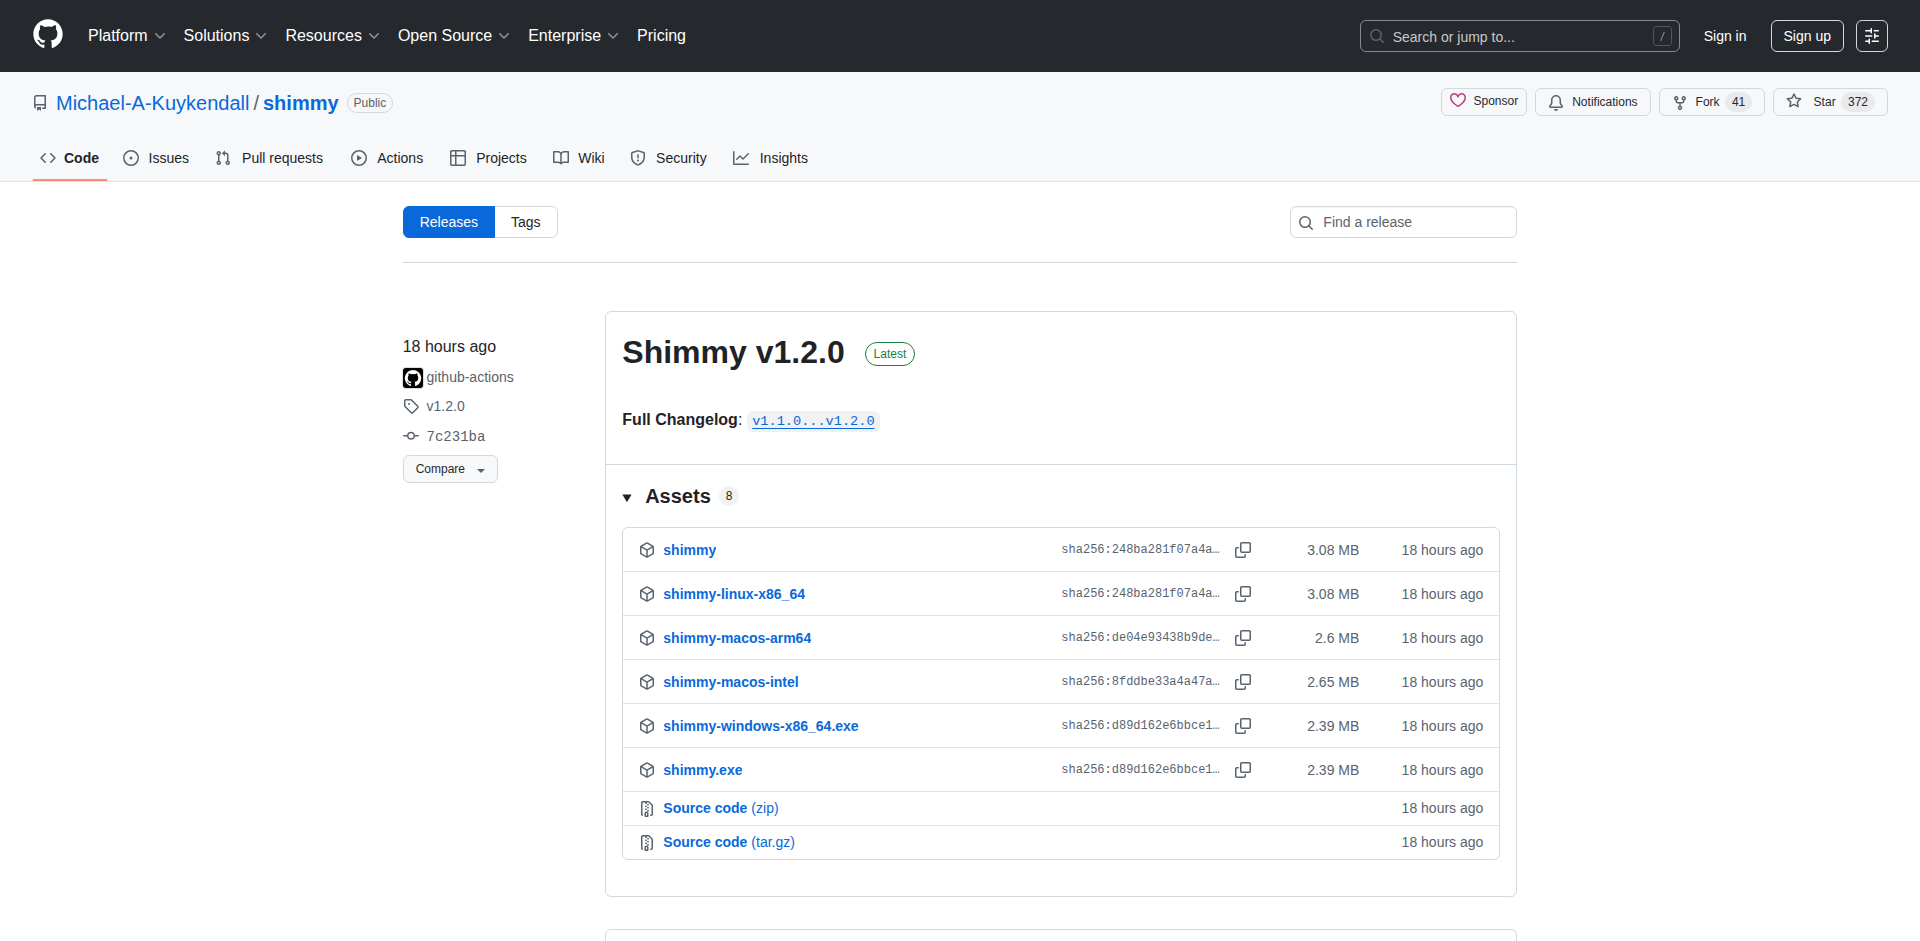Open the Projects tab

[488, 158]
